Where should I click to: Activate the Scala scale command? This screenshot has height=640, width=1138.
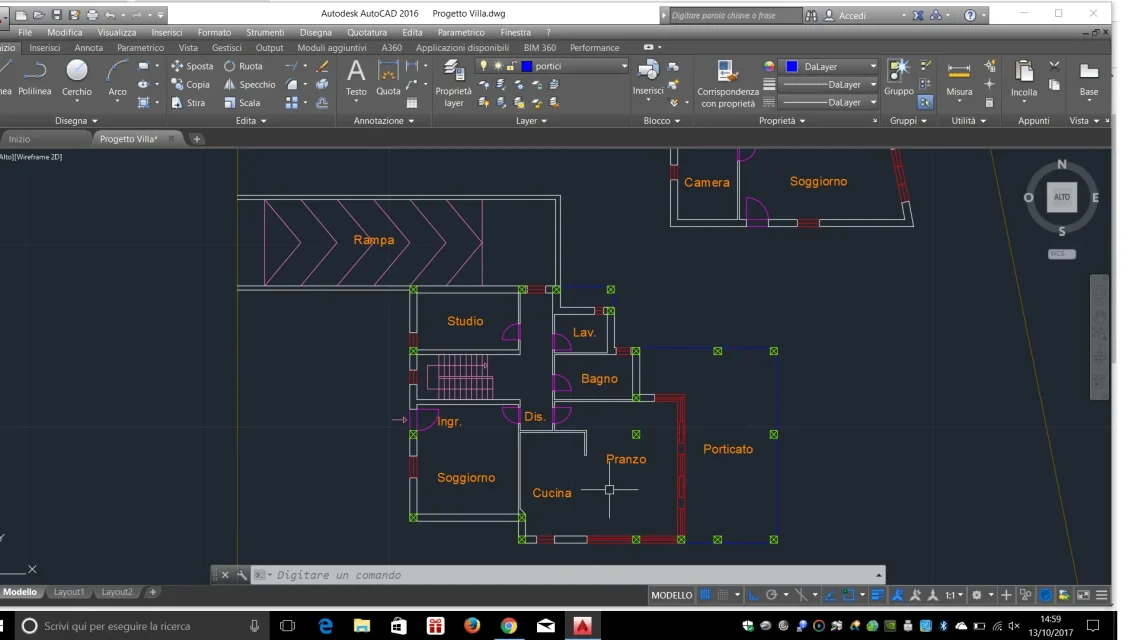pos(242,102)
